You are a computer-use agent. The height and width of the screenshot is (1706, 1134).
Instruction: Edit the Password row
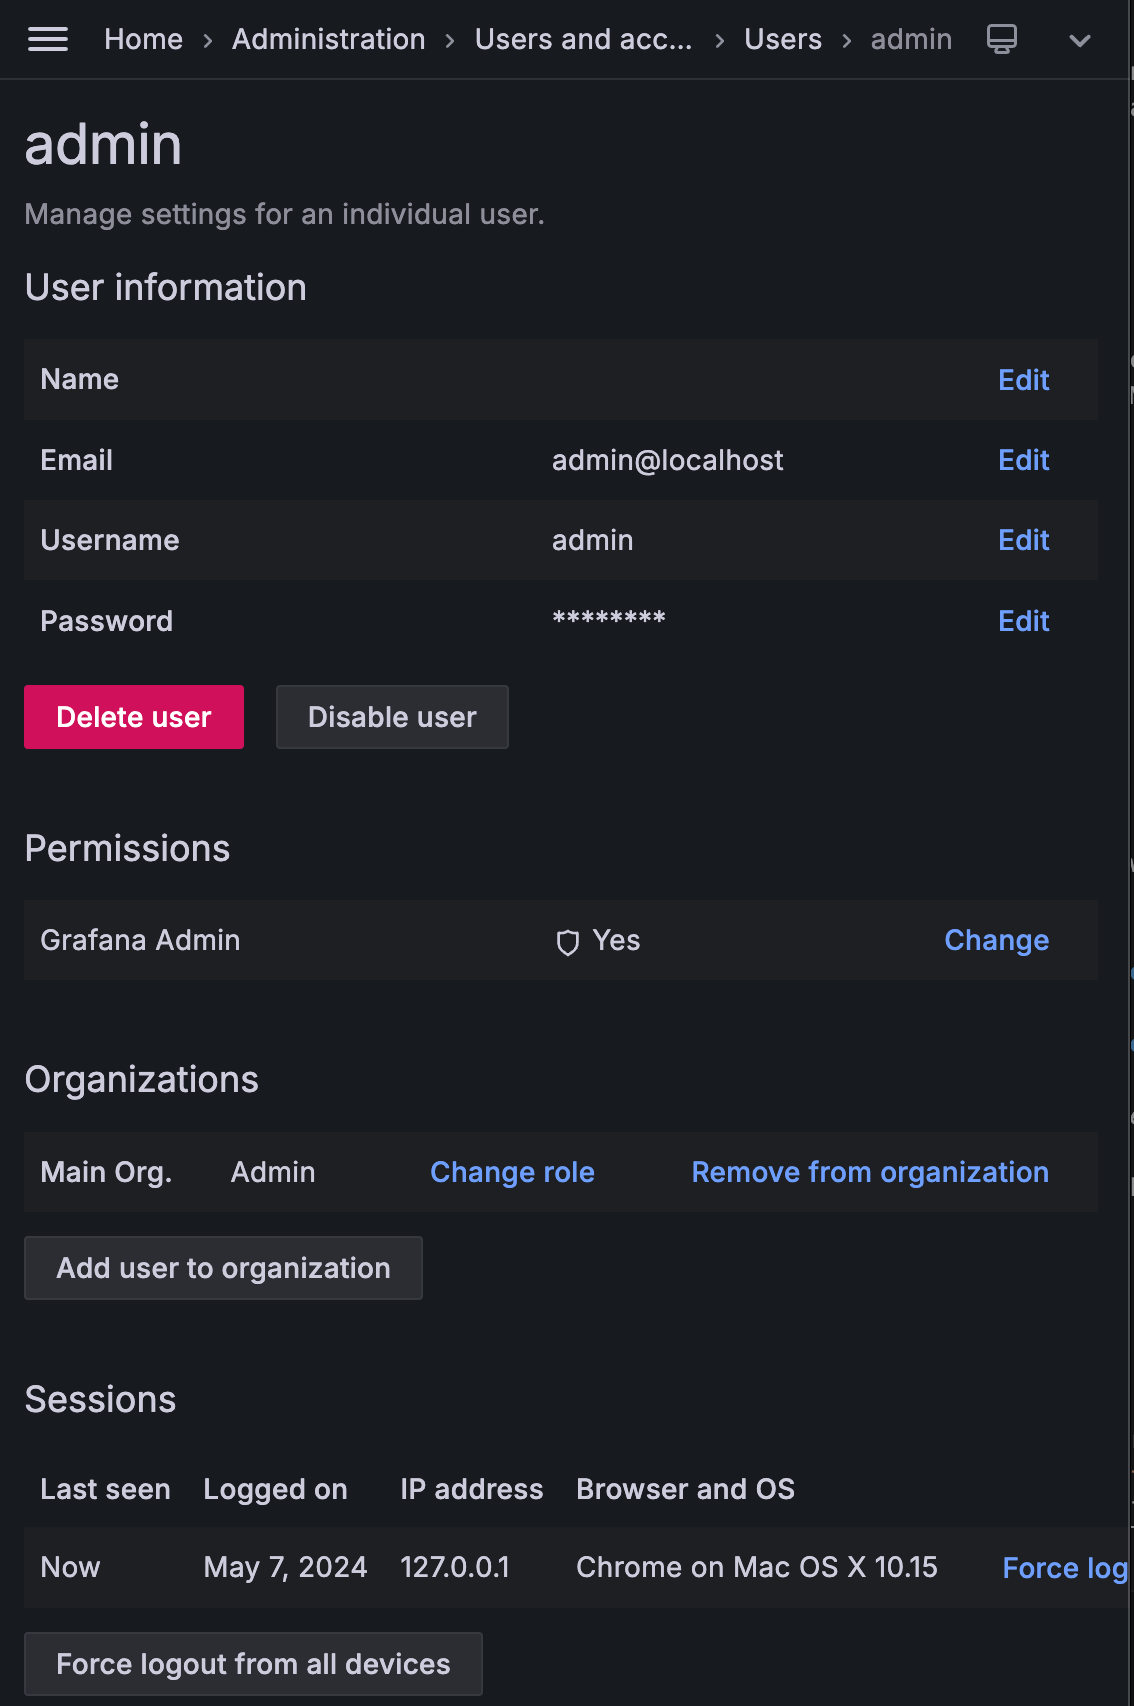pos(1023,621)
